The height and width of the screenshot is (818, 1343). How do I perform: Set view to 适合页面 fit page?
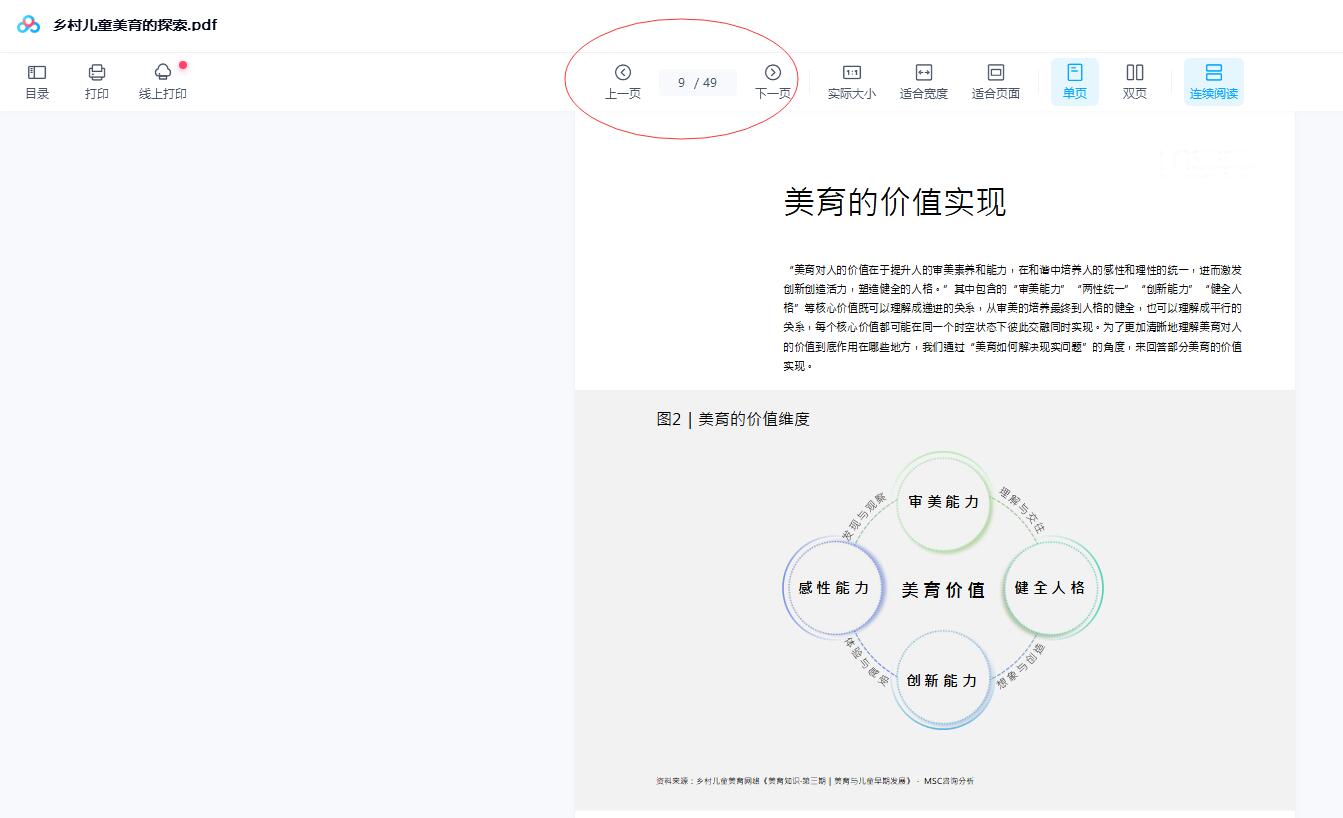point(996,82)
